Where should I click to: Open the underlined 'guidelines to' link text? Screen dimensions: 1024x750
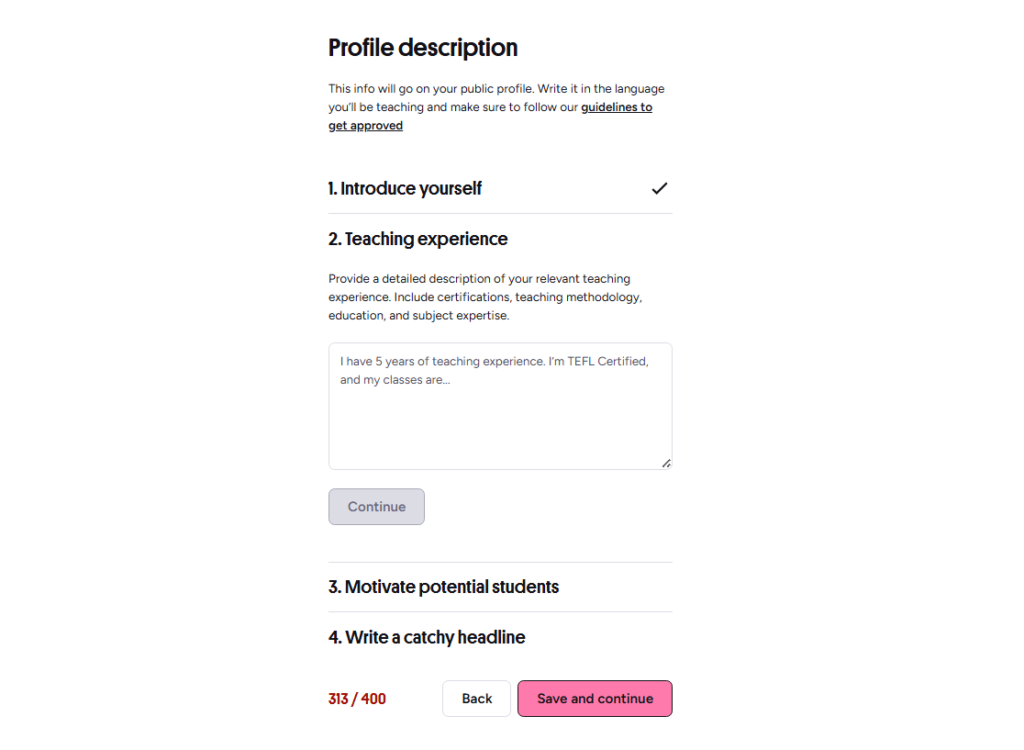(x=616, y=107)
